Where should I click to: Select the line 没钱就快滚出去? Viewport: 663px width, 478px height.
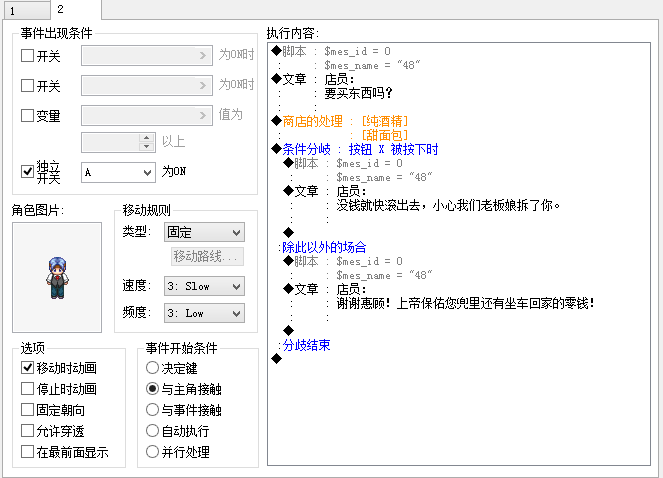(448, 206)
